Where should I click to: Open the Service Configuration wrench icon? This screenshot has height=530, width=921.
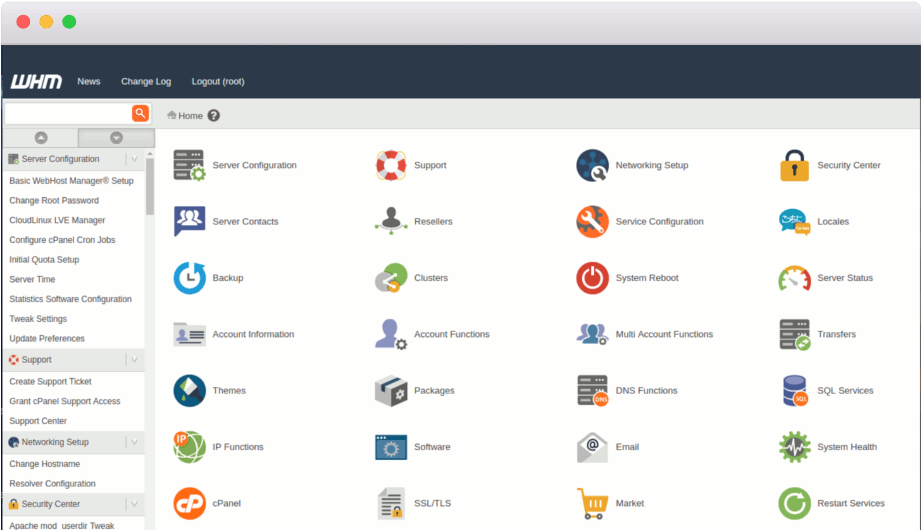[592, 222]
